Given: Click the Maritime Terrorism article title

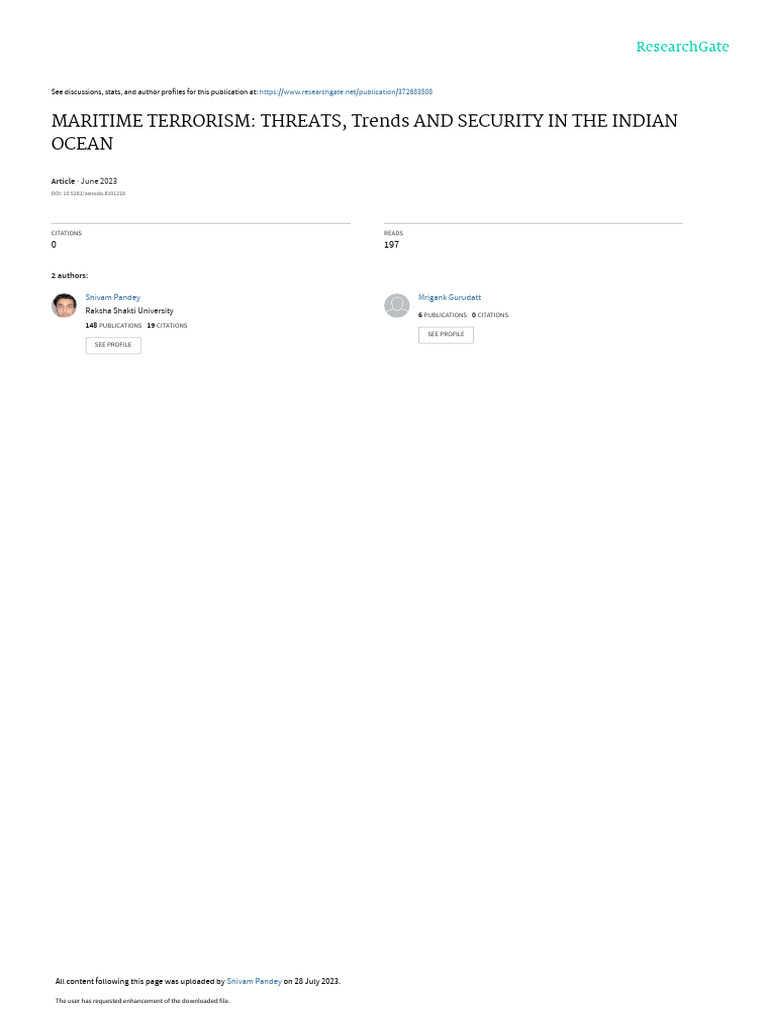Looking at the screenshot, I should [364, 132].
